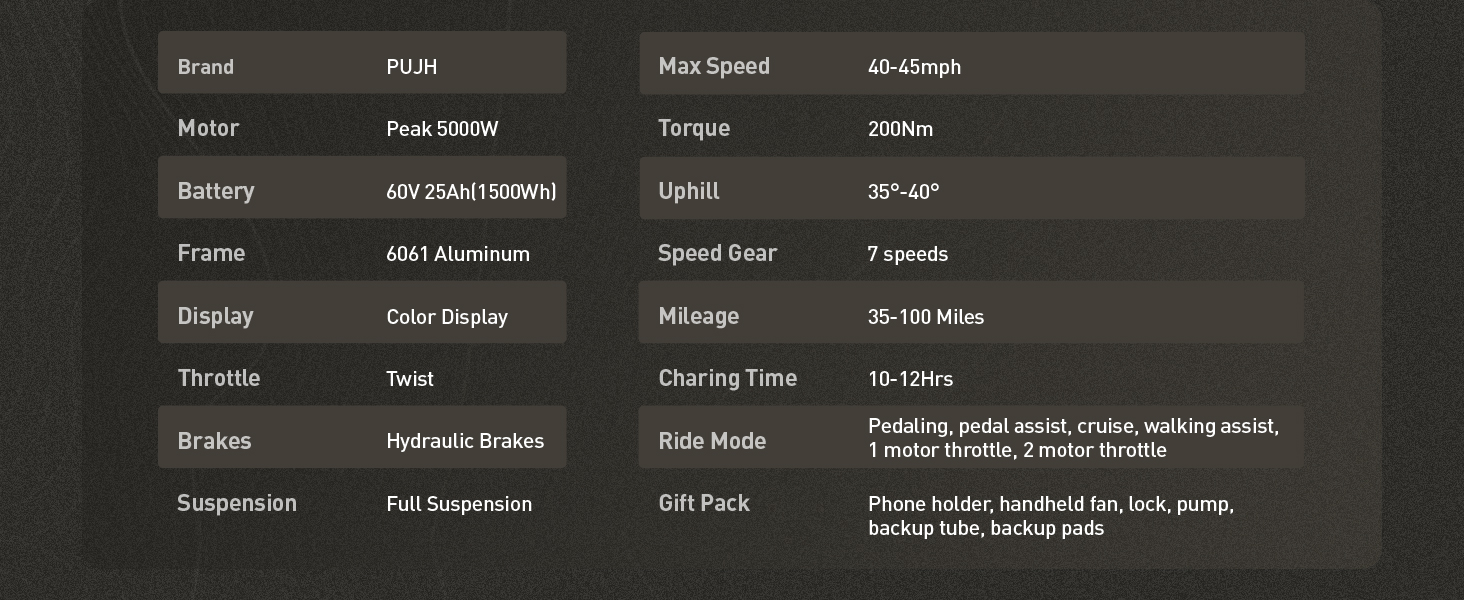Click the Full Suspension value
The height and width of the screenshot is (600, 1464).
coord(459,504)
